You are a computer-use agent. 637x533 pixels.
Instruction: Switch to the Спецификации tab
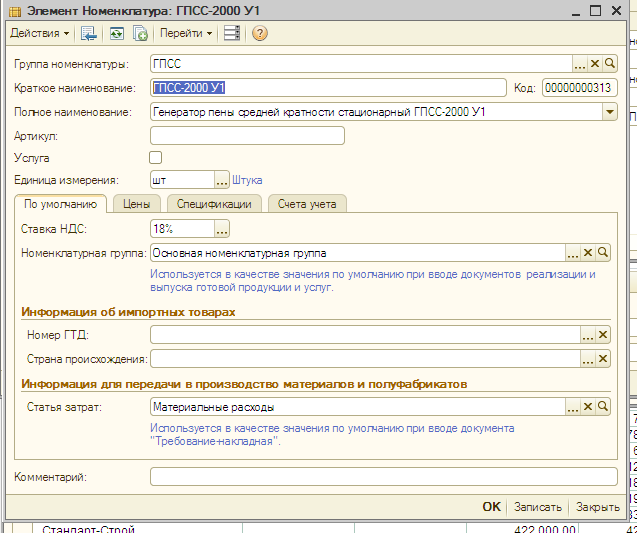pyautogui.click(x=214, y=204)
